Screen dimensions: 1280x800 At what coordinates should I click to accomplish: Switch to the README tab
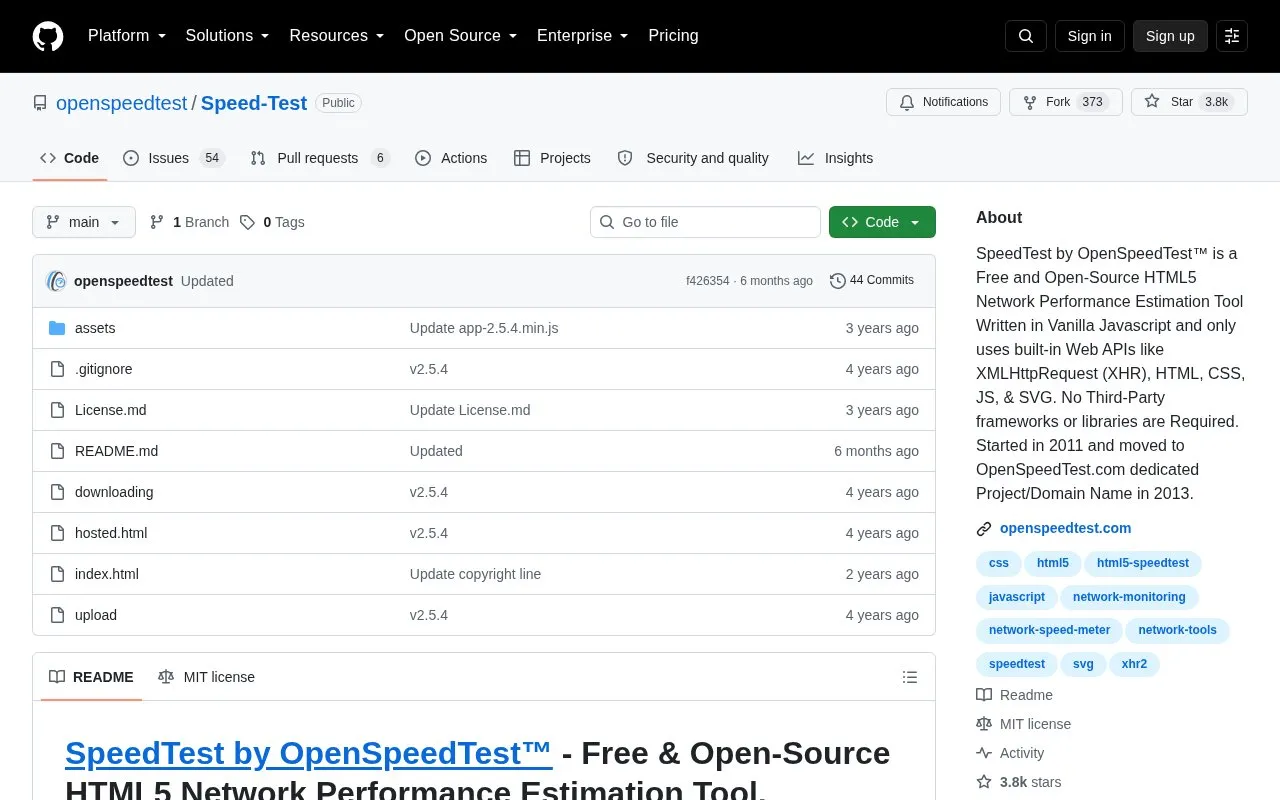click(x=91, y=677)
